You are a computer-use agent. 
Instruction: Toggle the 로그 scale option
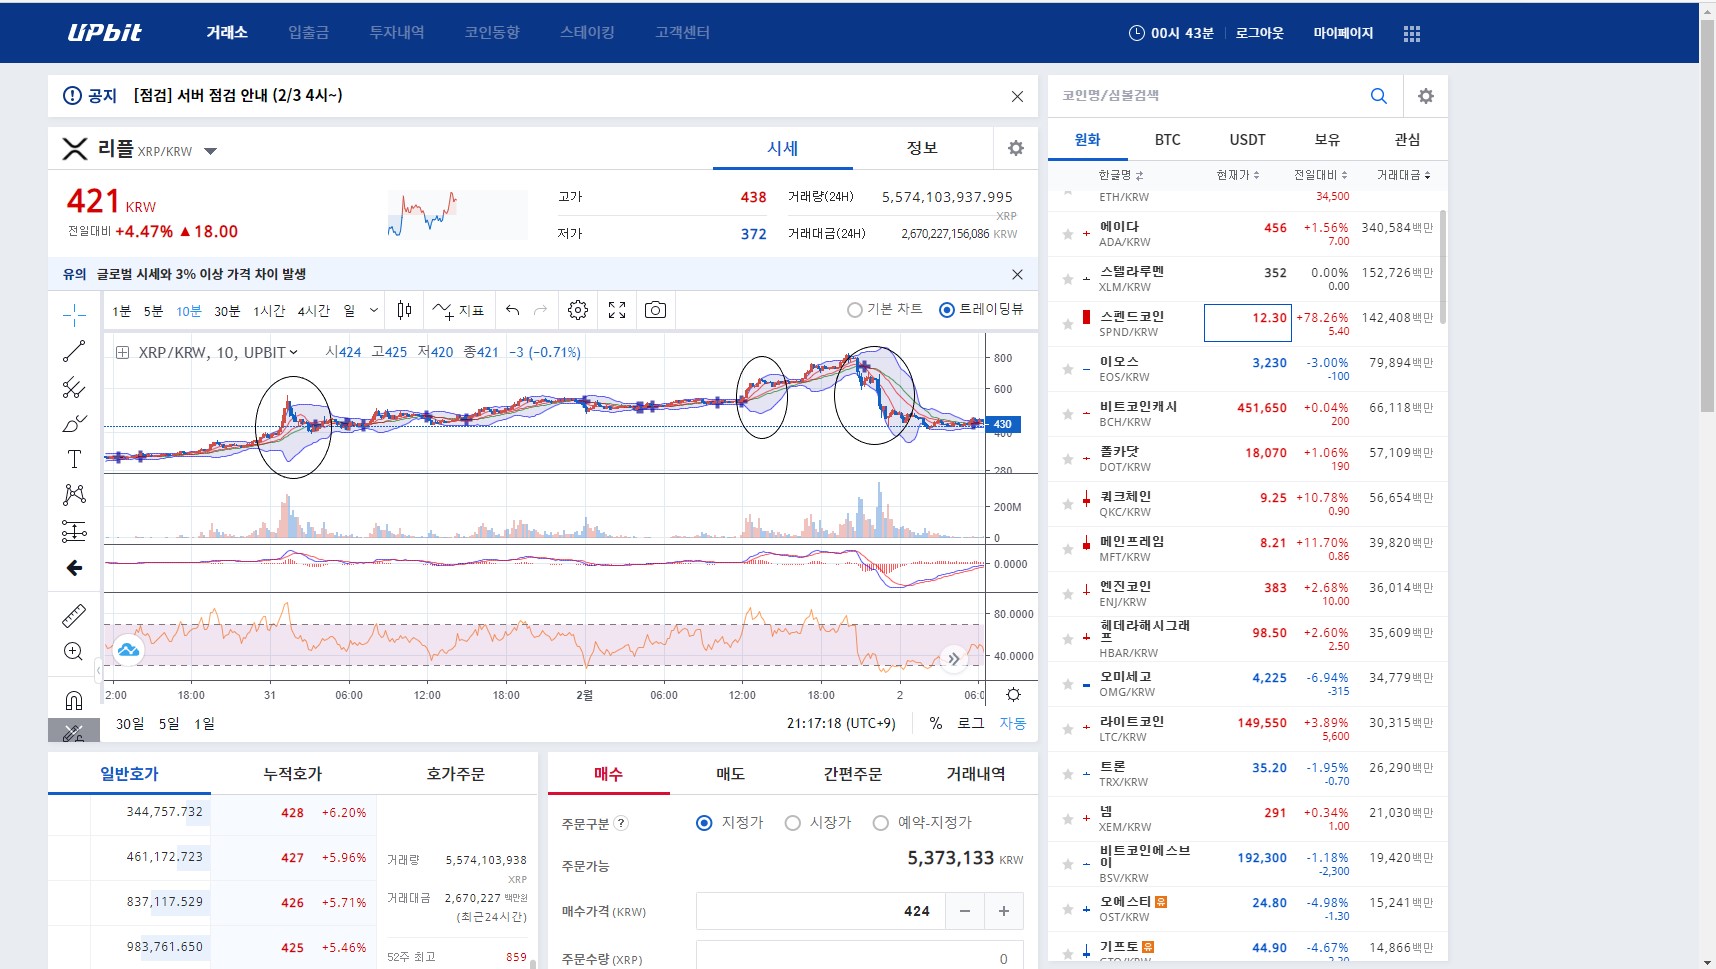[x=971, y=723]
